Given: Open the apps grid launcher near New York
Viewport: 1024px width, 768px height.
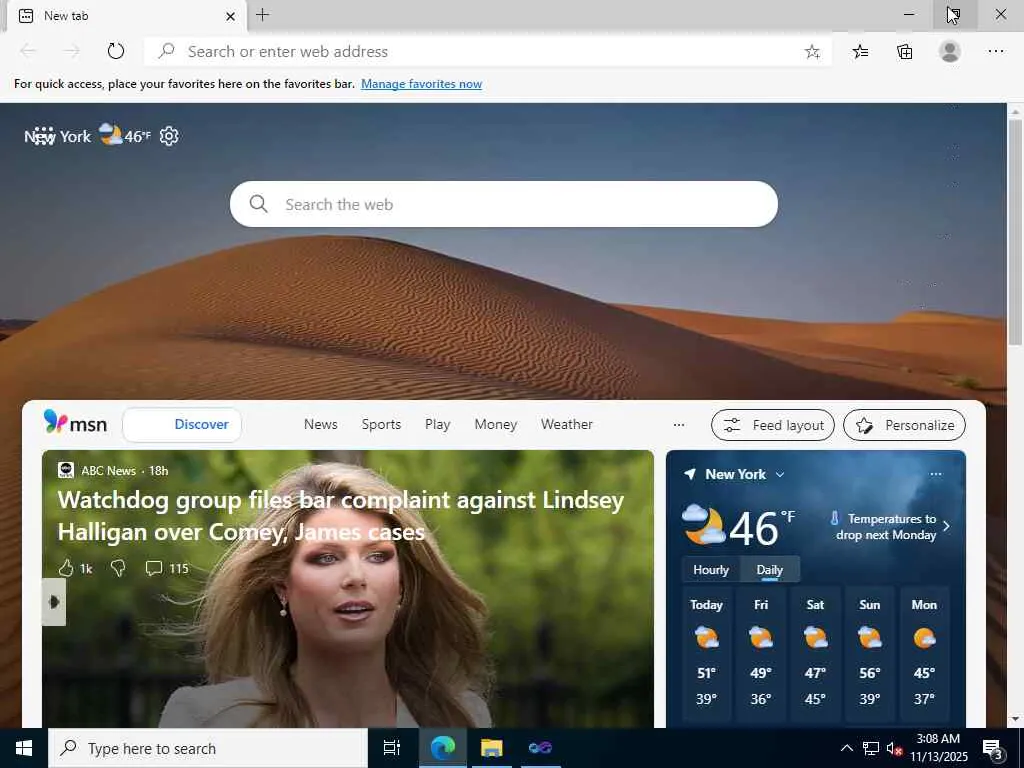Looking at the screenshot, I should 43,136.
